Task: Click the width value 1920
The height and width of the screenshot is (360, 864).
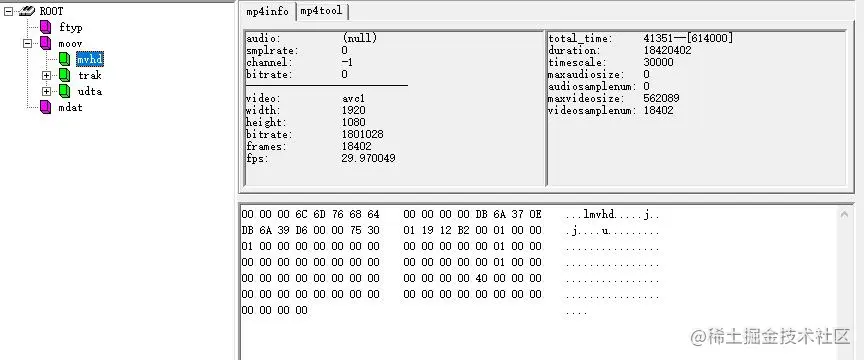Action: (354, 110)
